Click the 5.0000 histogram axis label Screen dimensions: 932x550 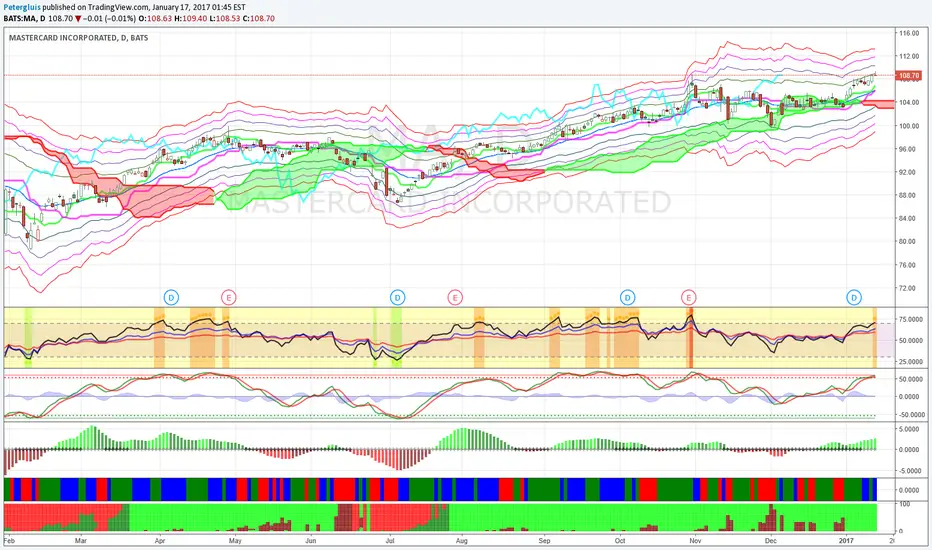[909, 429]
